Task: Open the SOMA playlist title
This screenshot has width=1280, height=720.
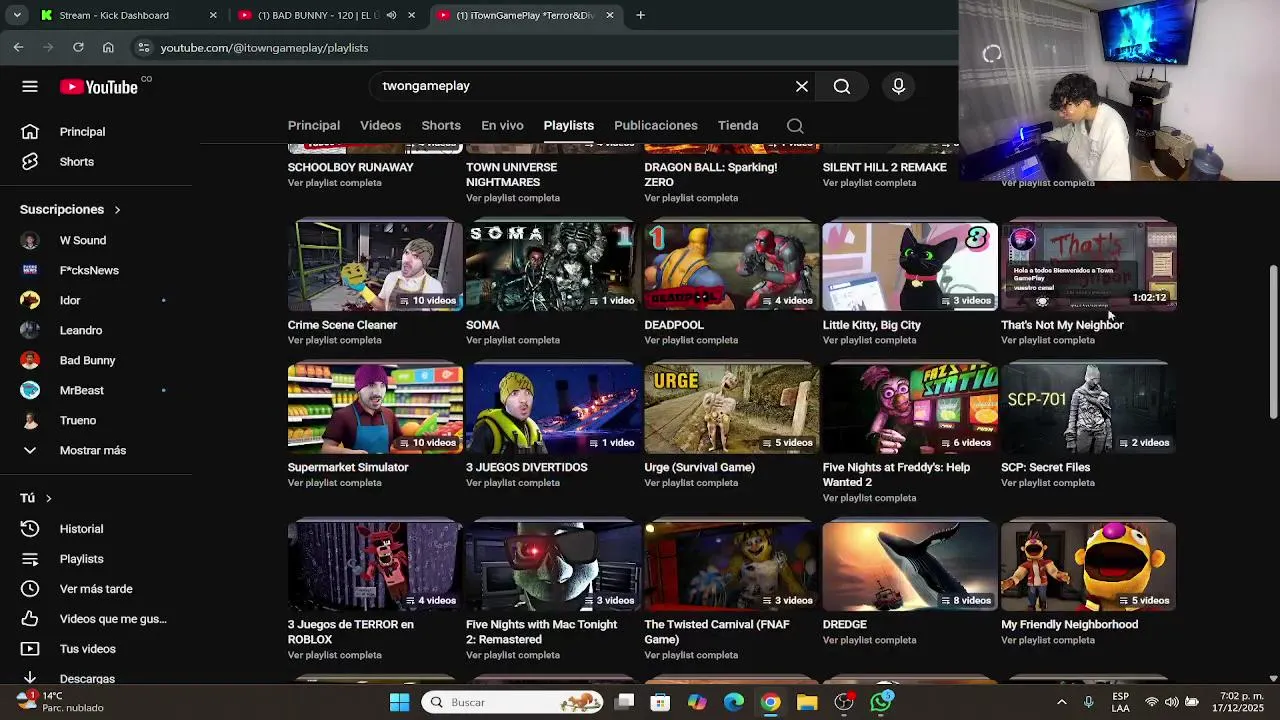Action: coord(483,325)
